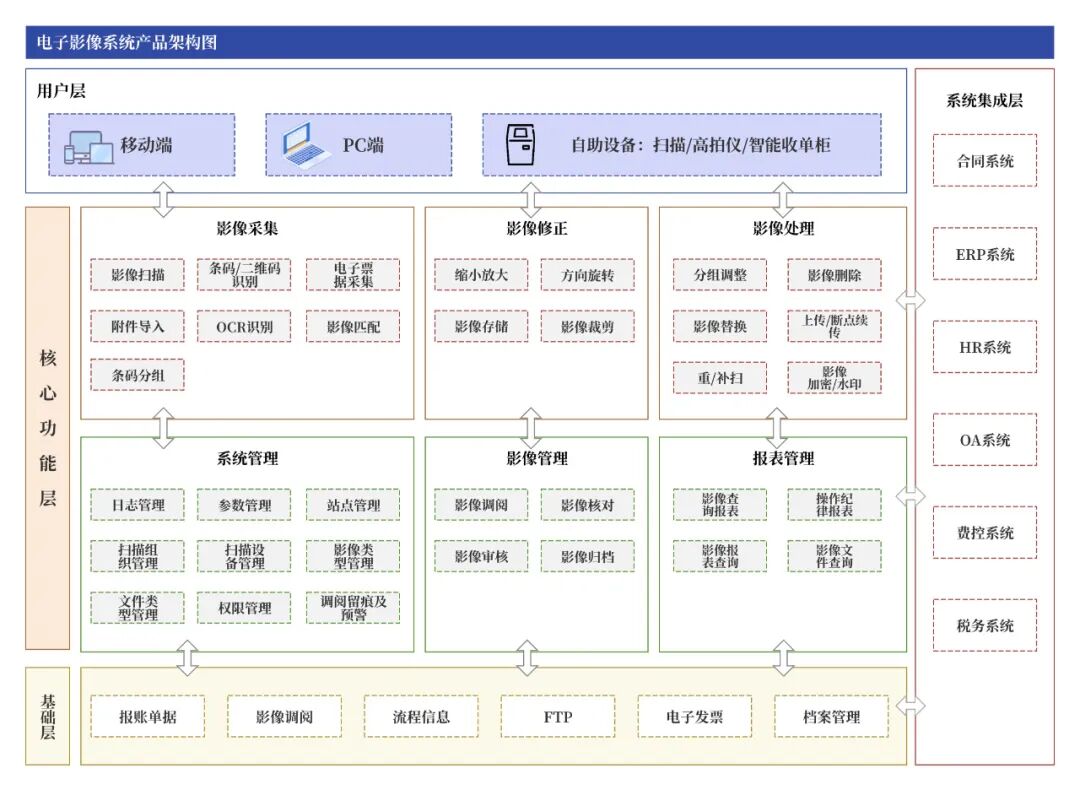1080x790 pixels.
Task: Choose the 影像删除 box
Action: pos(834,275)
